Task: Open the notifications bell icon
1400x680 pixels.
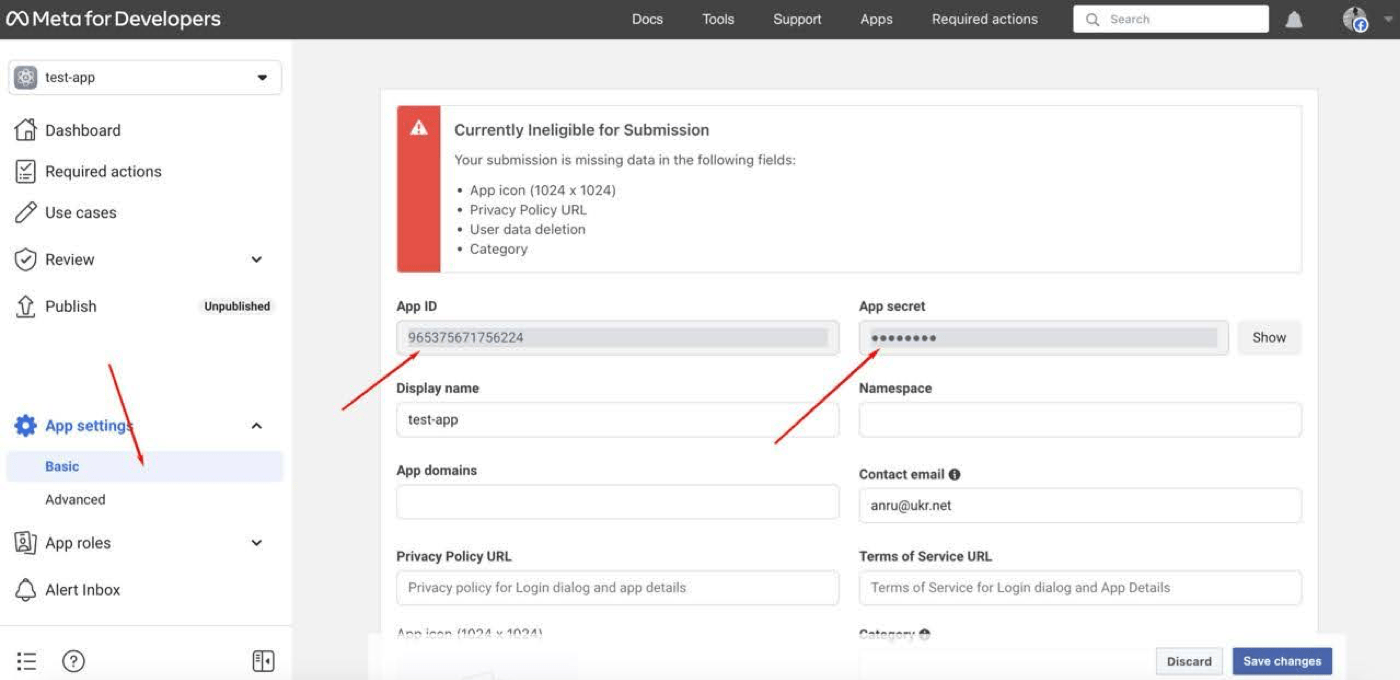Action: click(1294, 19)
